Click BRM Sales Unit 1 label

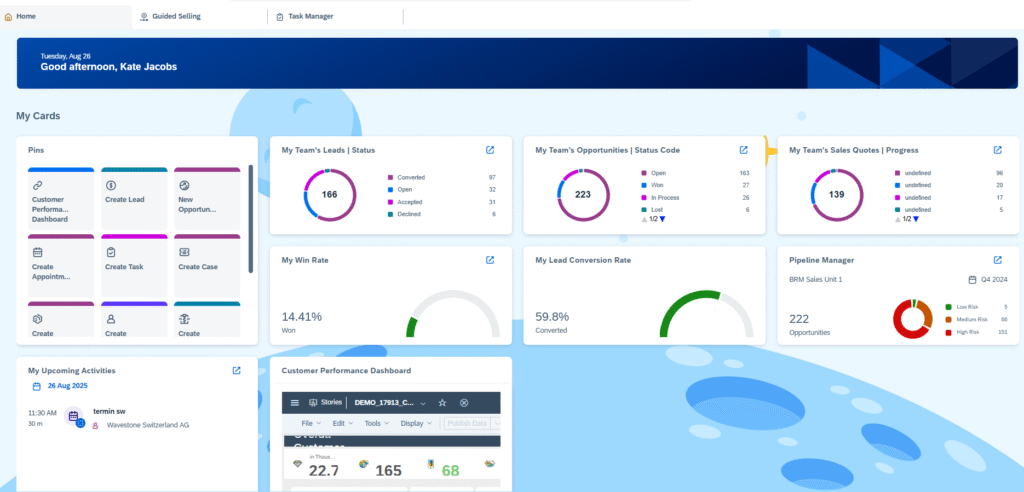816,280
